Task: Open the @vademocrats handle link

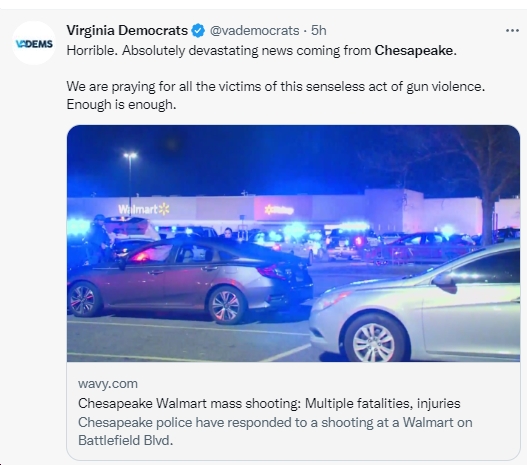Action: pyautogui.click(x=254, y=31)
